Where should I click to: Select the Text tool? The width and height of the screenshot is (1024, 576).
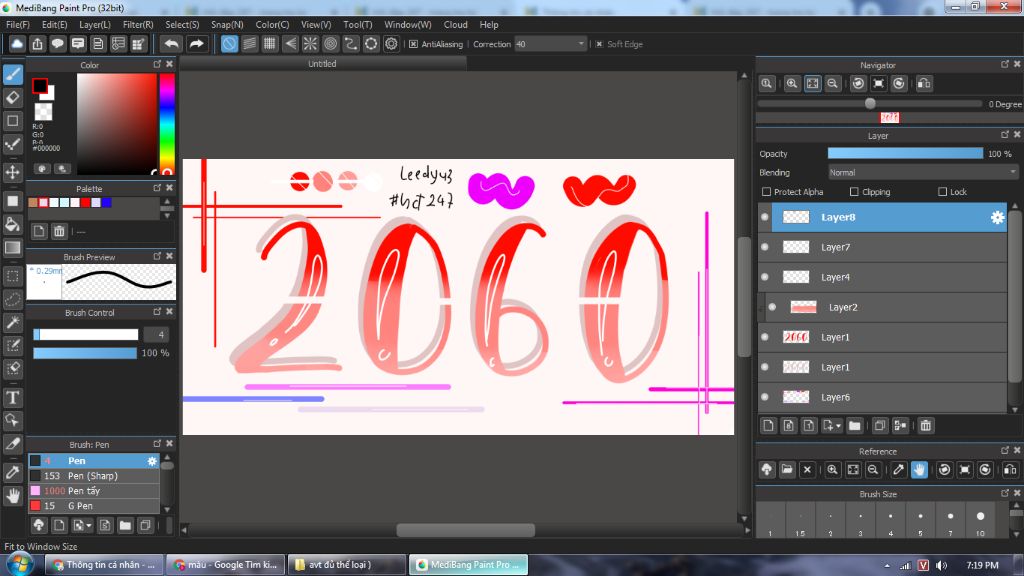[x=13, y=397]
